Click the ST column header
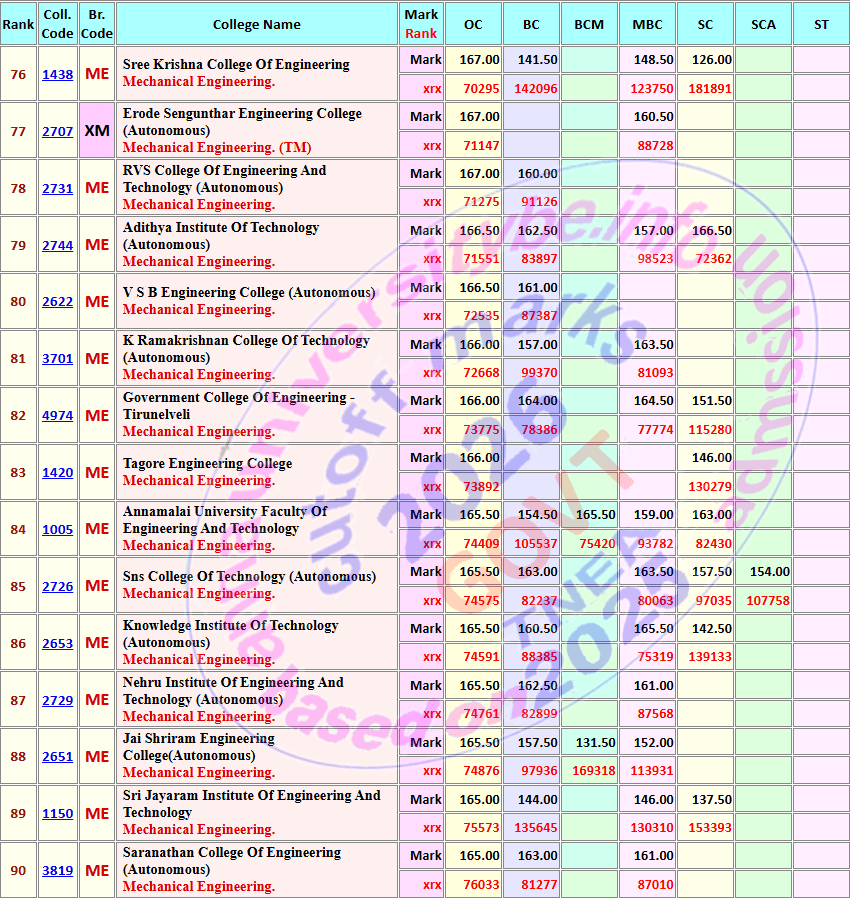851x899 pixels. tap(821, 24)
